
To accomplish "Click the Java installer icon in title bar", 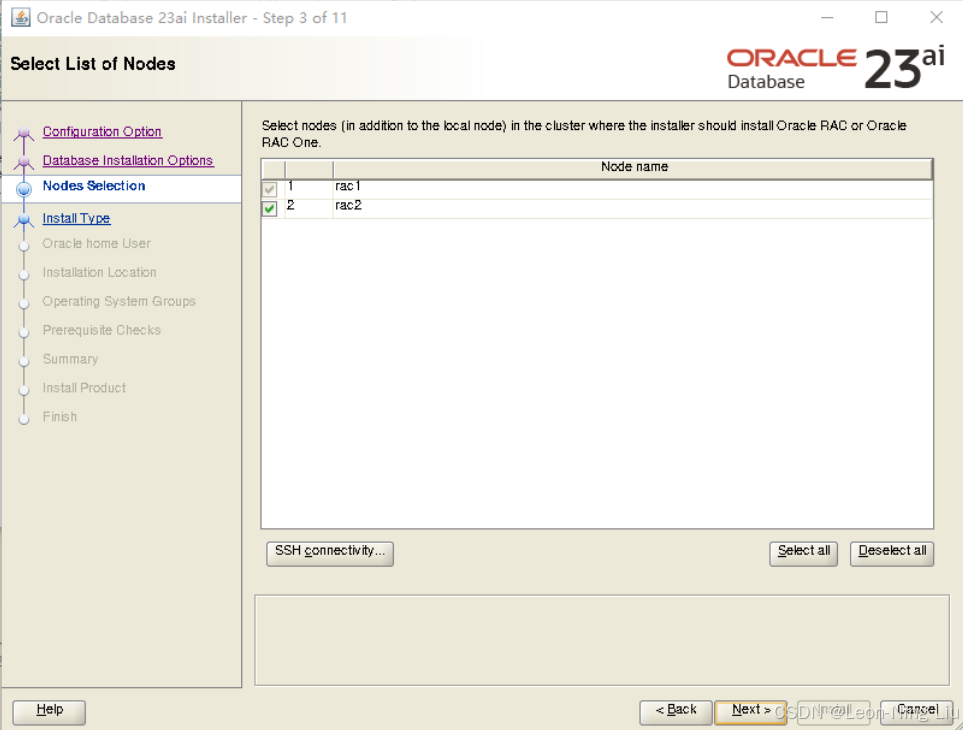I will pyautogui.click(x=21, y=17).
